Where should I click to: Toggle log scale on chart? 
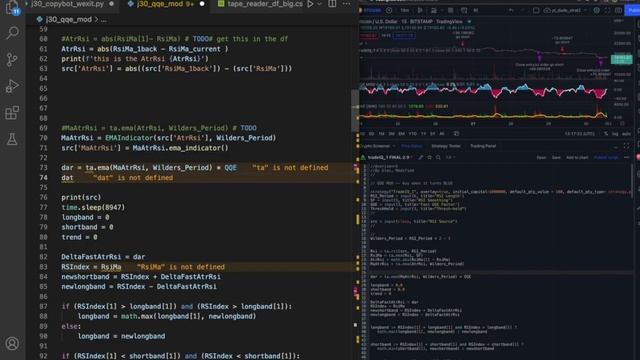[x=615, y=134]
